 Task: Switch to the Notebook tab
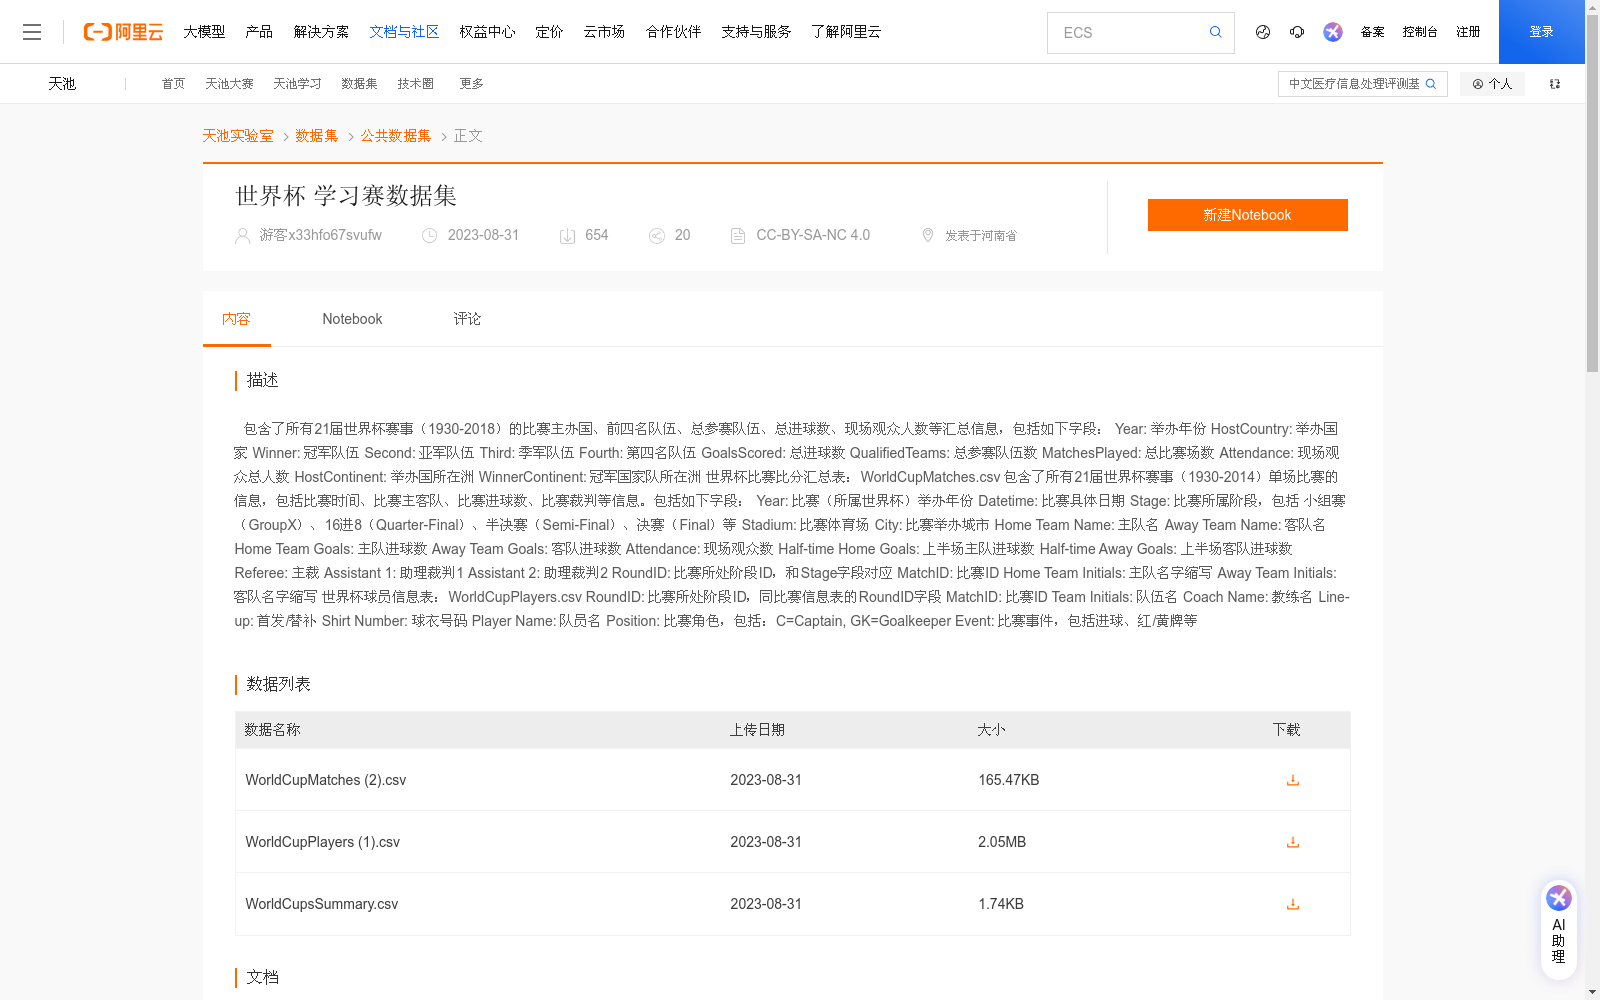(352, 319)
